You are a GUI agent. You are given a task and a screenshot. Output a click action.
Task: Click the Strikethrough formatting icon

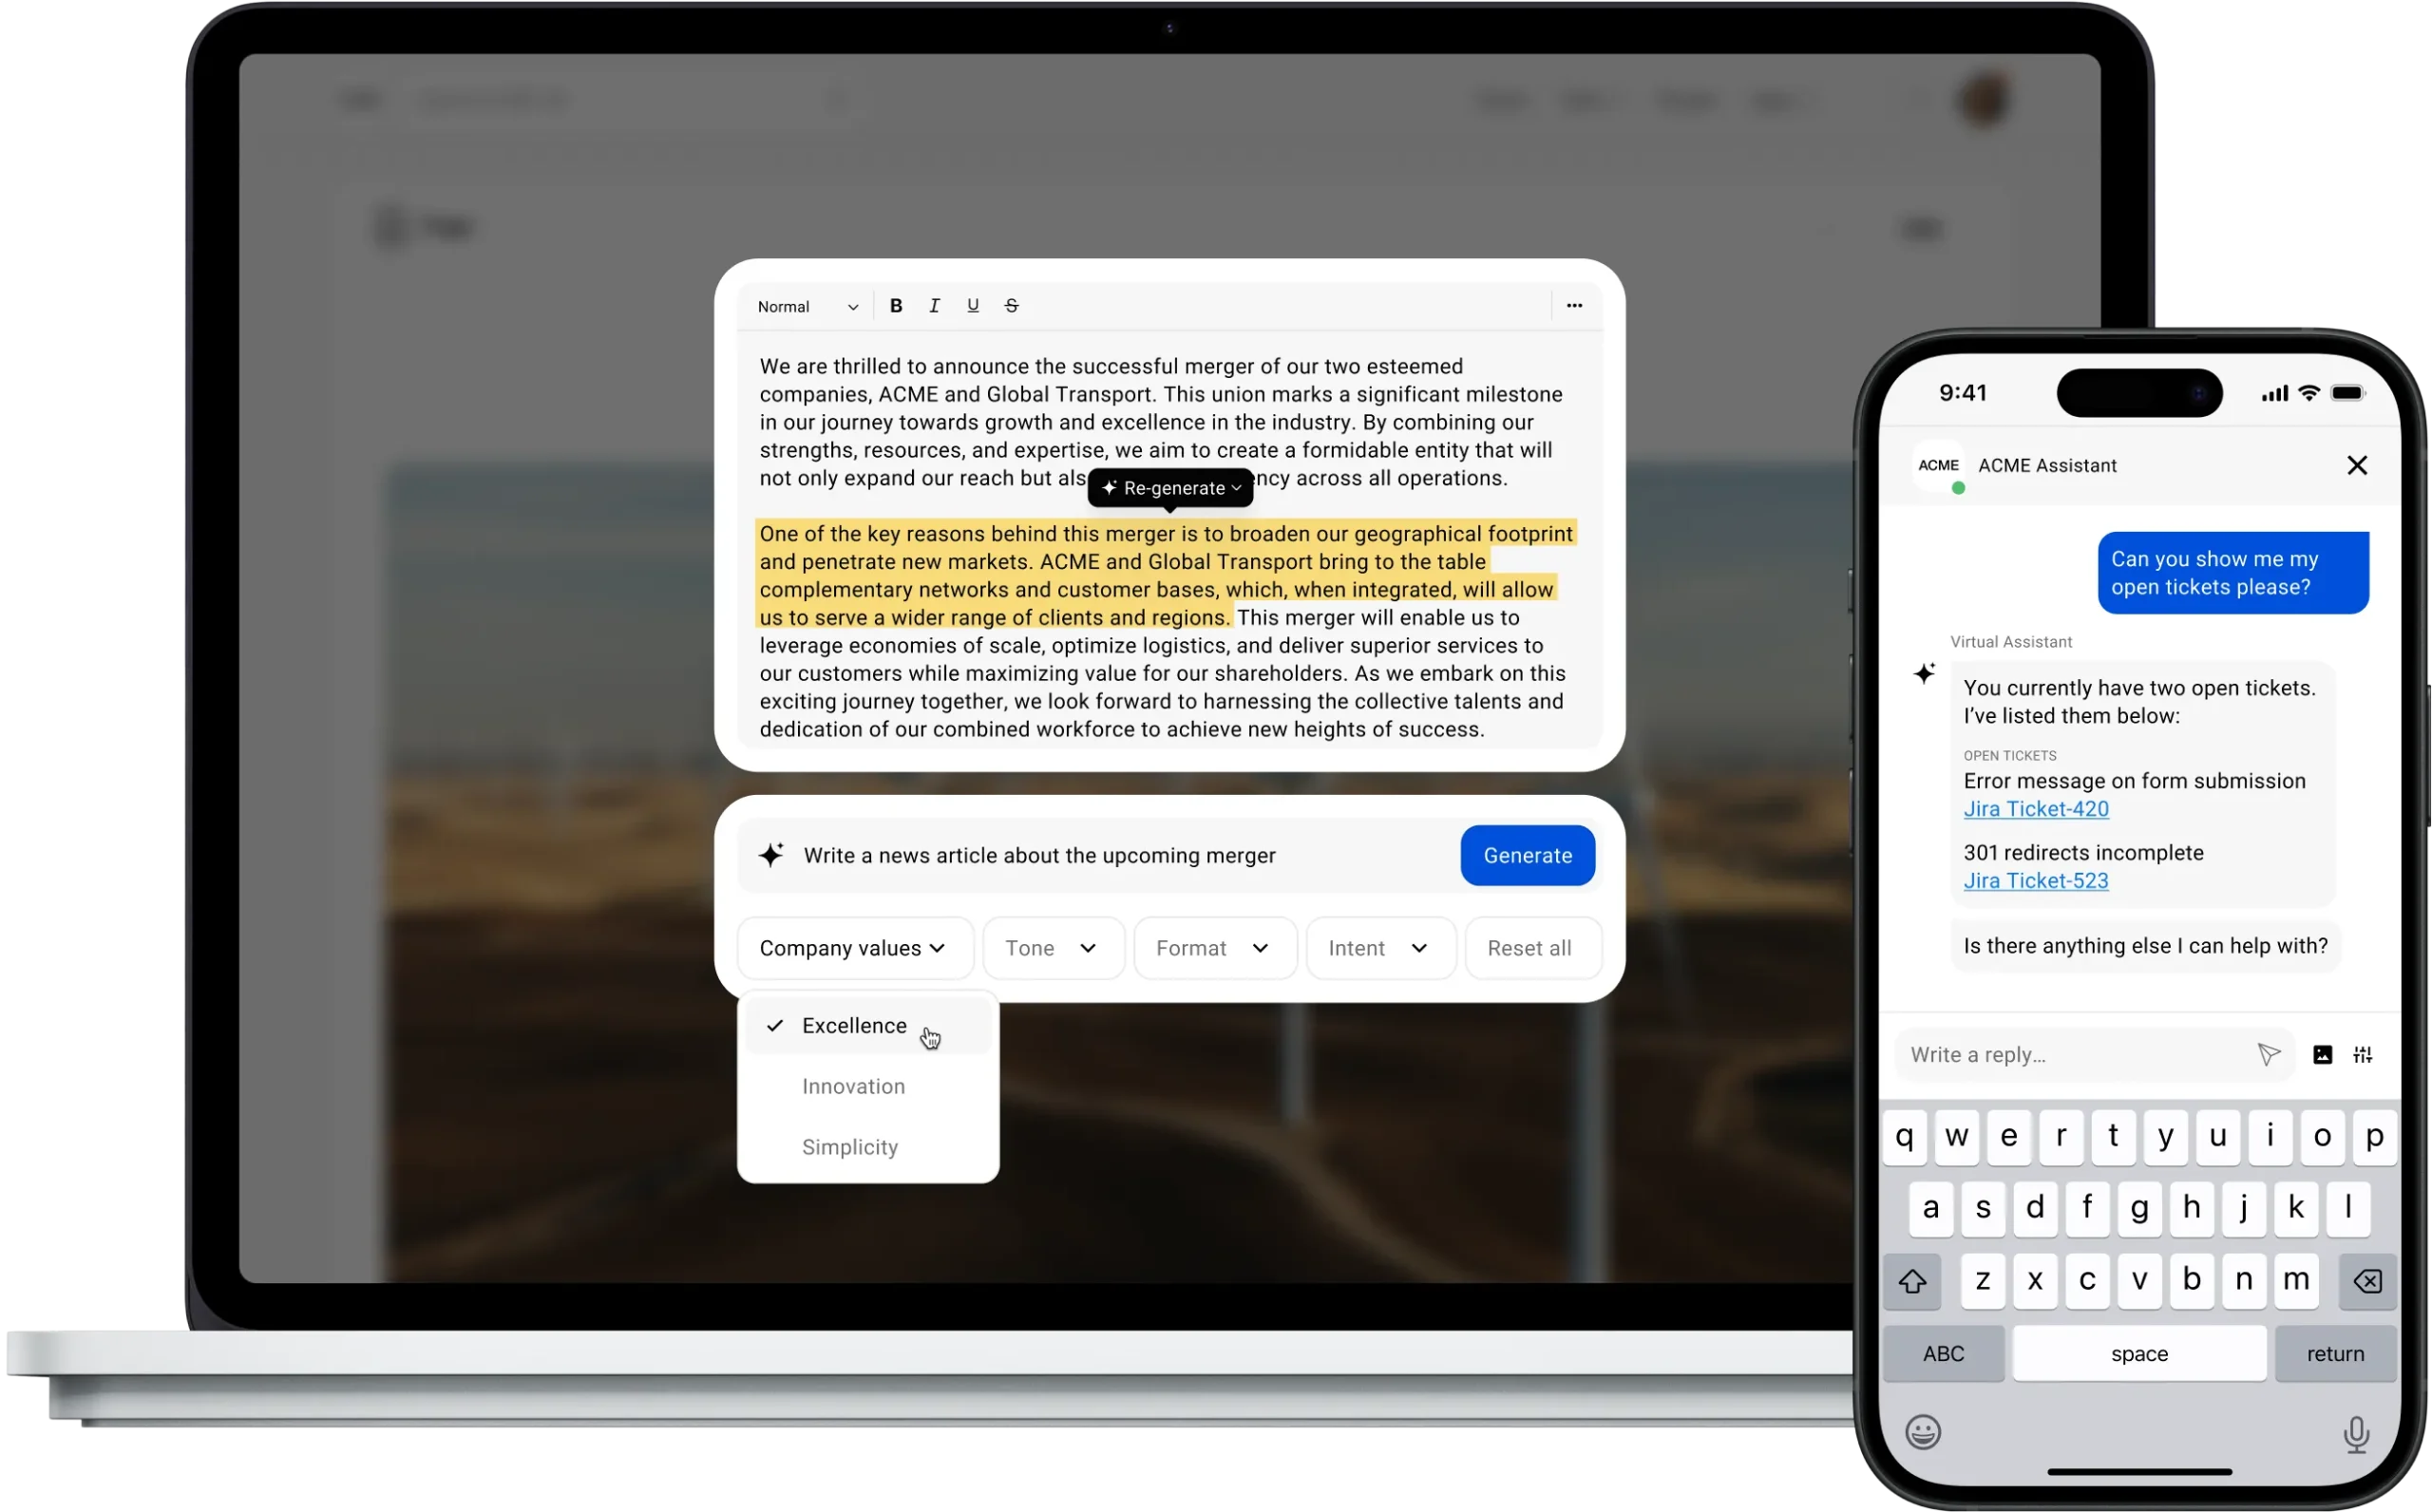(x=1011, y=305)
